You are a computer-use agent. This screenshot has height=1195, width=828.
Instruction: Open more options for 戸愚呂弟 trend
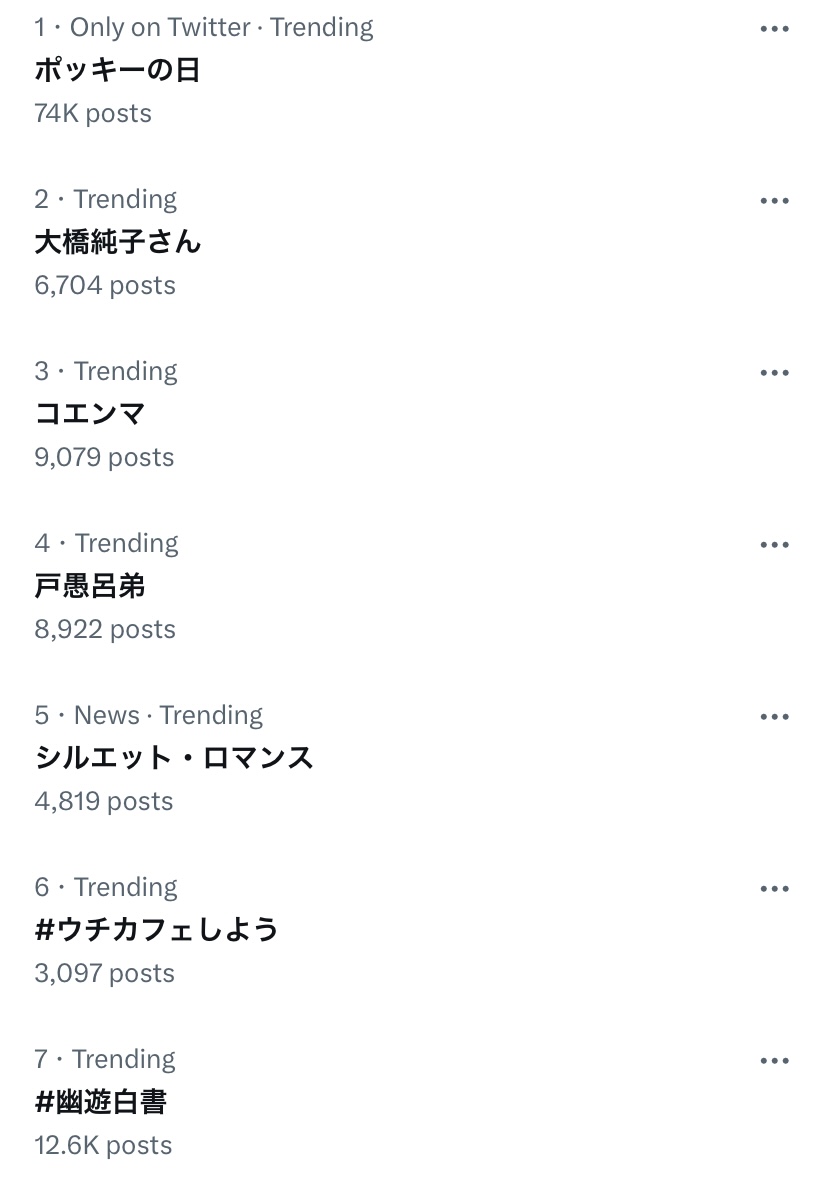point(774,545)
